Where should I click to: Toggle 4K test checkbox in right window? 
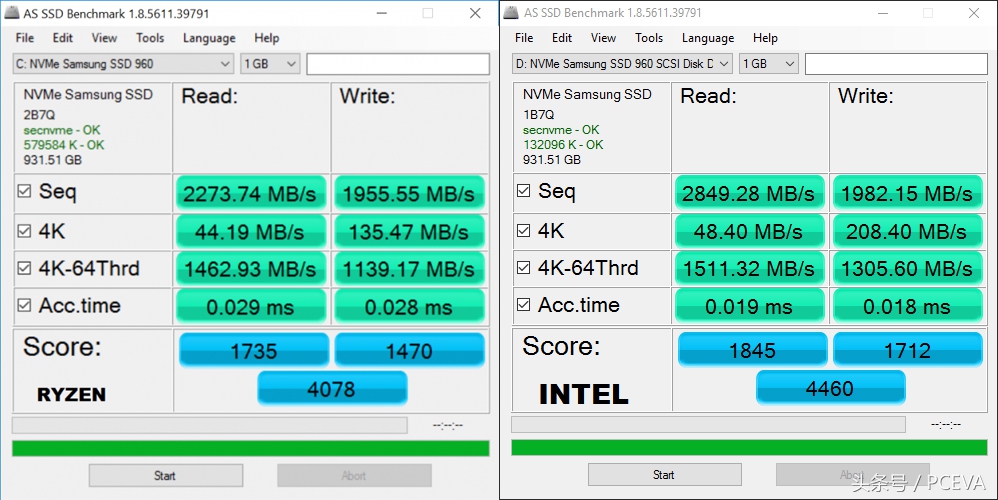(x=523, y=231)
